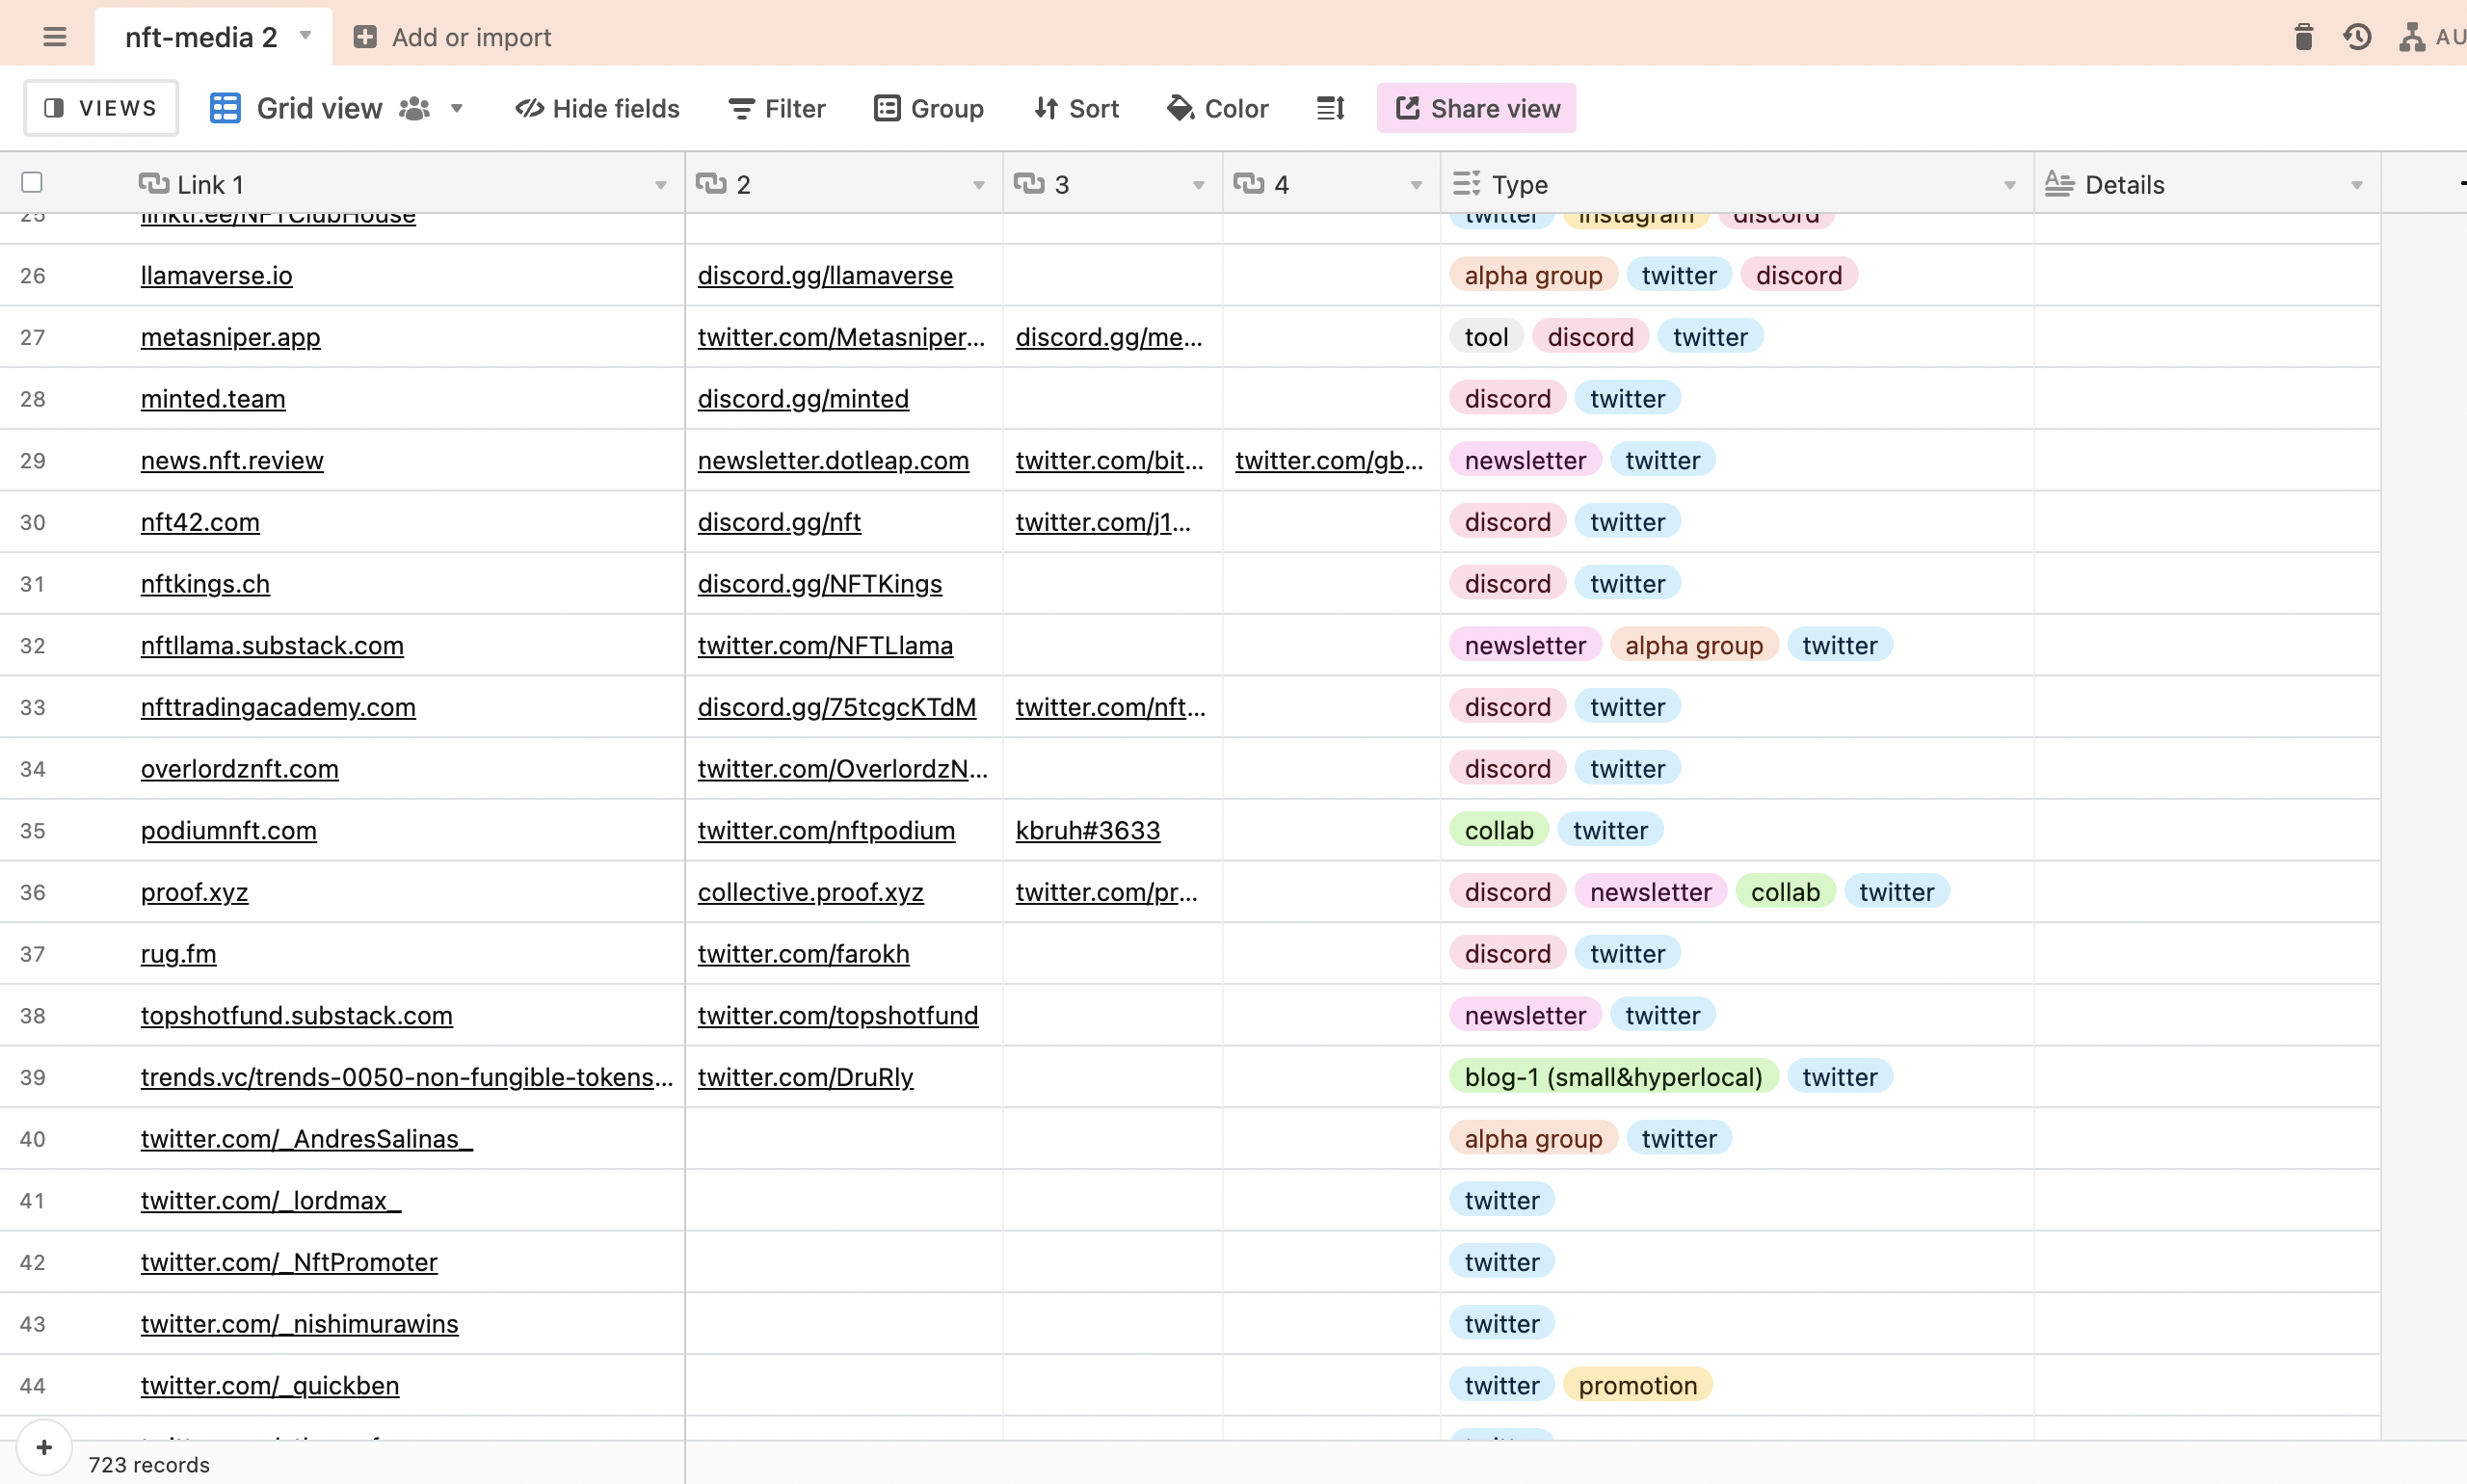Open the row height icon
2467x1484 pixels.
1330,108
